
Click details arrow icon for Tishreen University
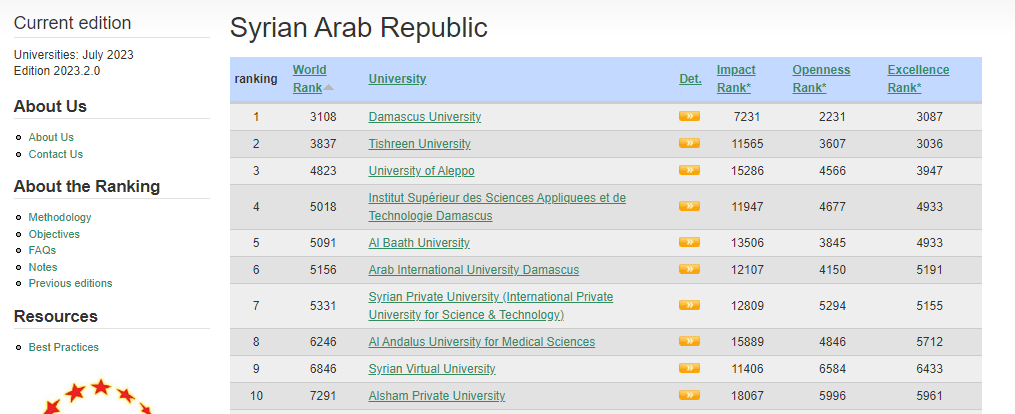(689, 143)
